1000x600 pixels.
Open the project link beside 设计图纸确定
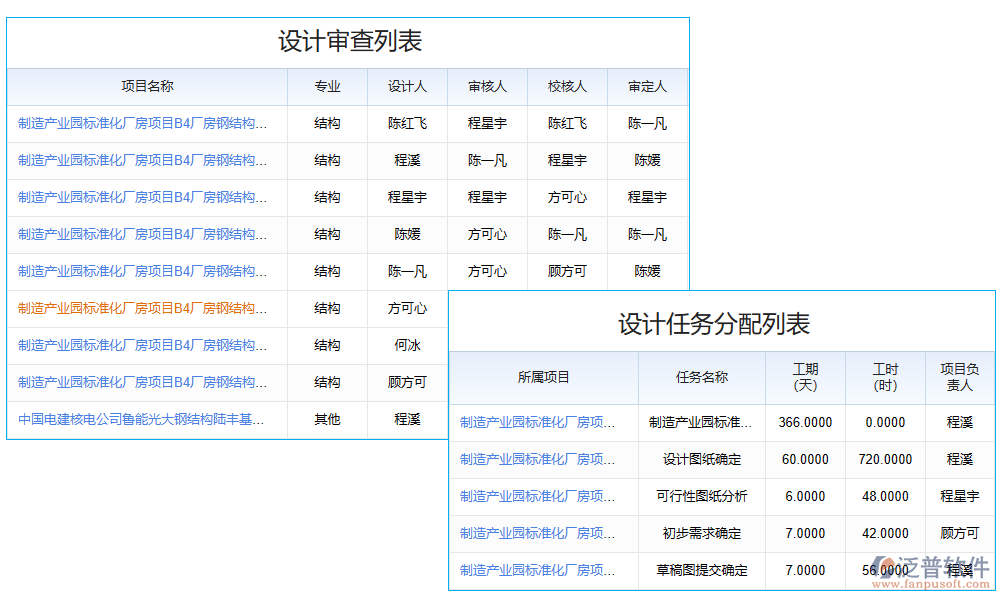[x=541, y=459]
